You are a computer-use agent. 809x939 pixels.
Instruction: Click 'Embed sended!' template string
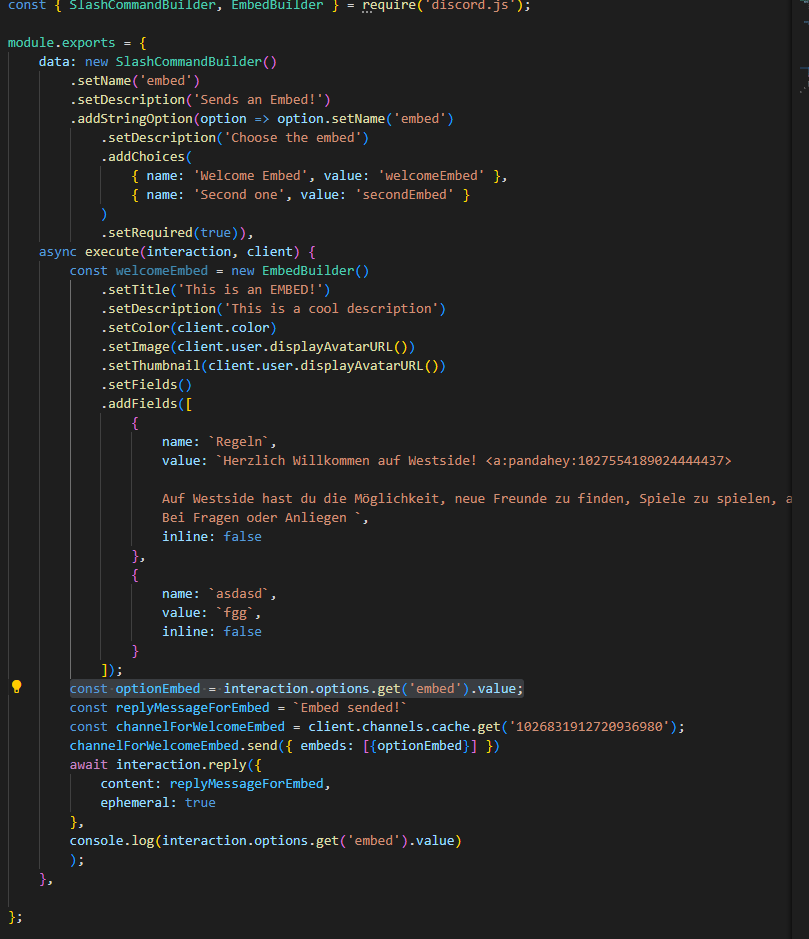[350, 708]
